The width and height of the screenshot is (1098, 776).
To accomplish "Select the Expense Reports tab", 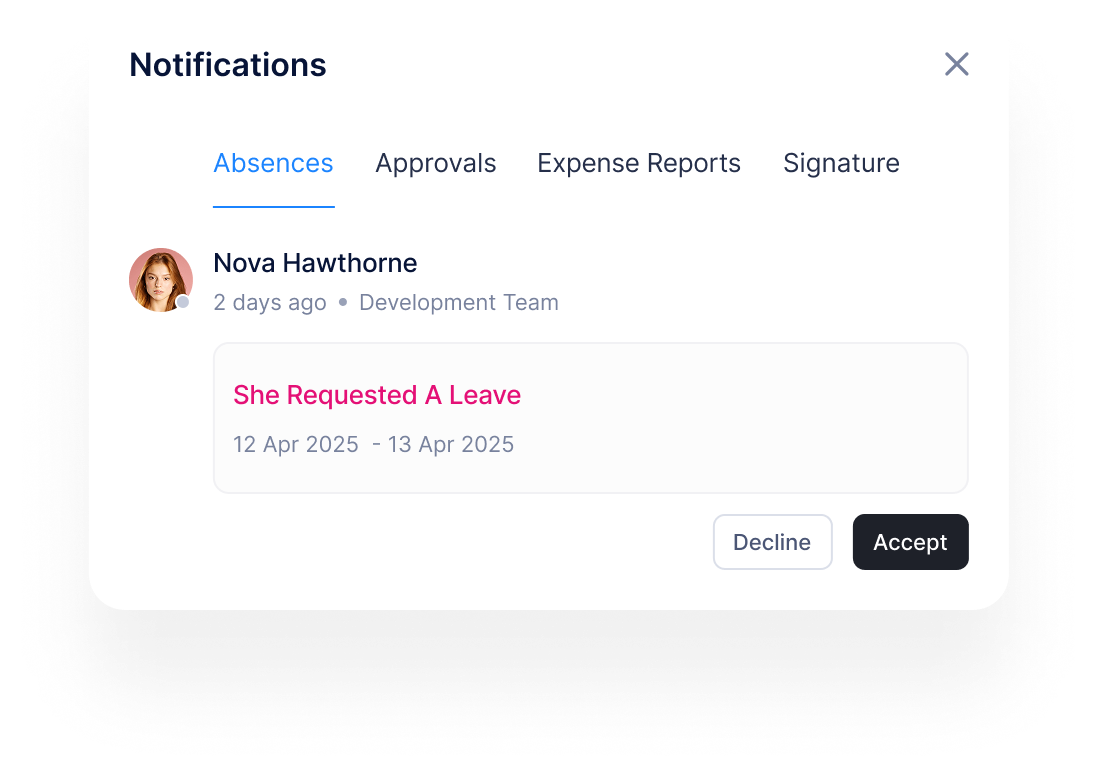I will [x=638, y=162].
